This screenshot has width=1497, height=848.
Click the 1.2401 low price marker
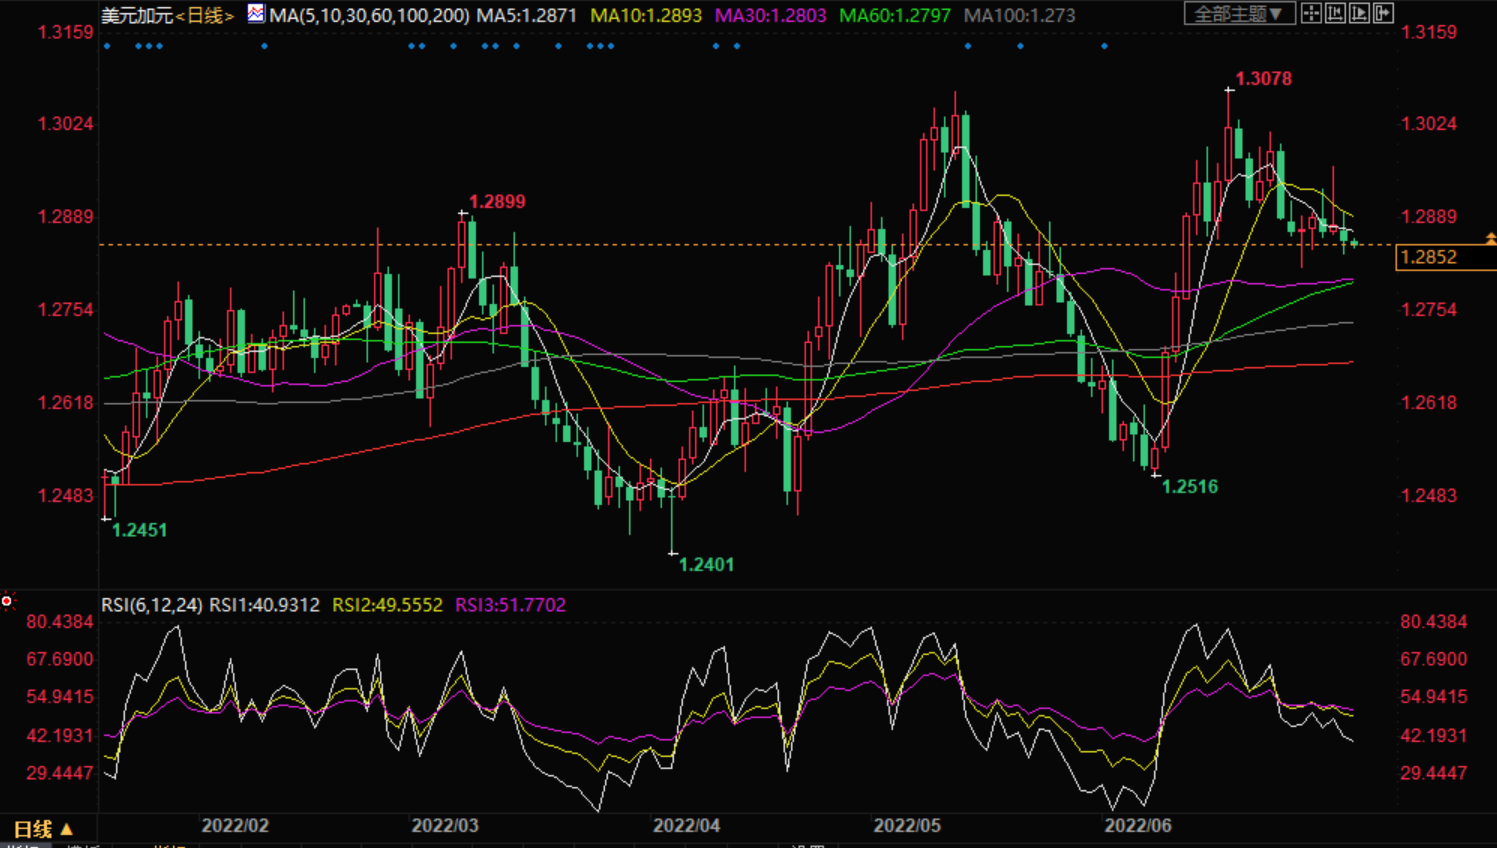click(706, 565)
